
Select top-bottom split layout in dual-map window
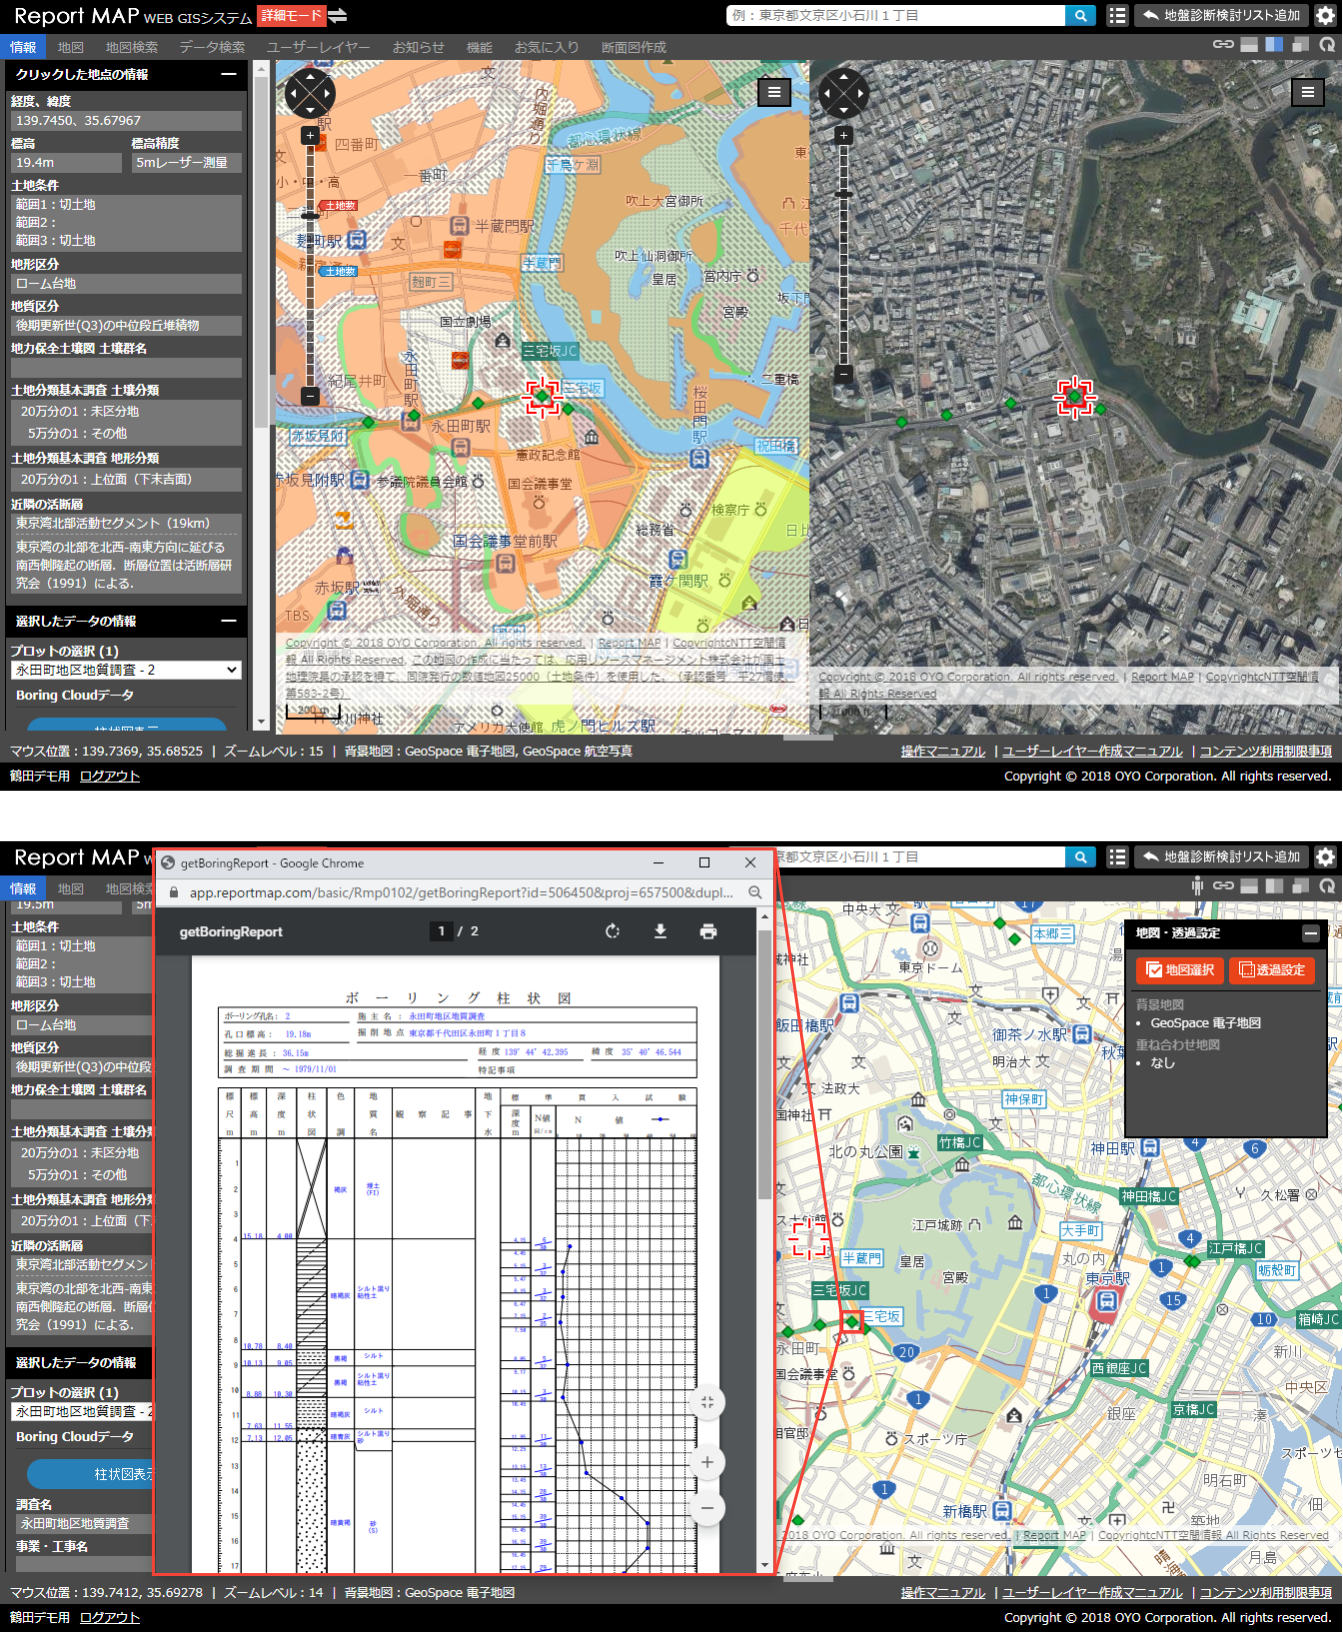[x=1249, y=44]
